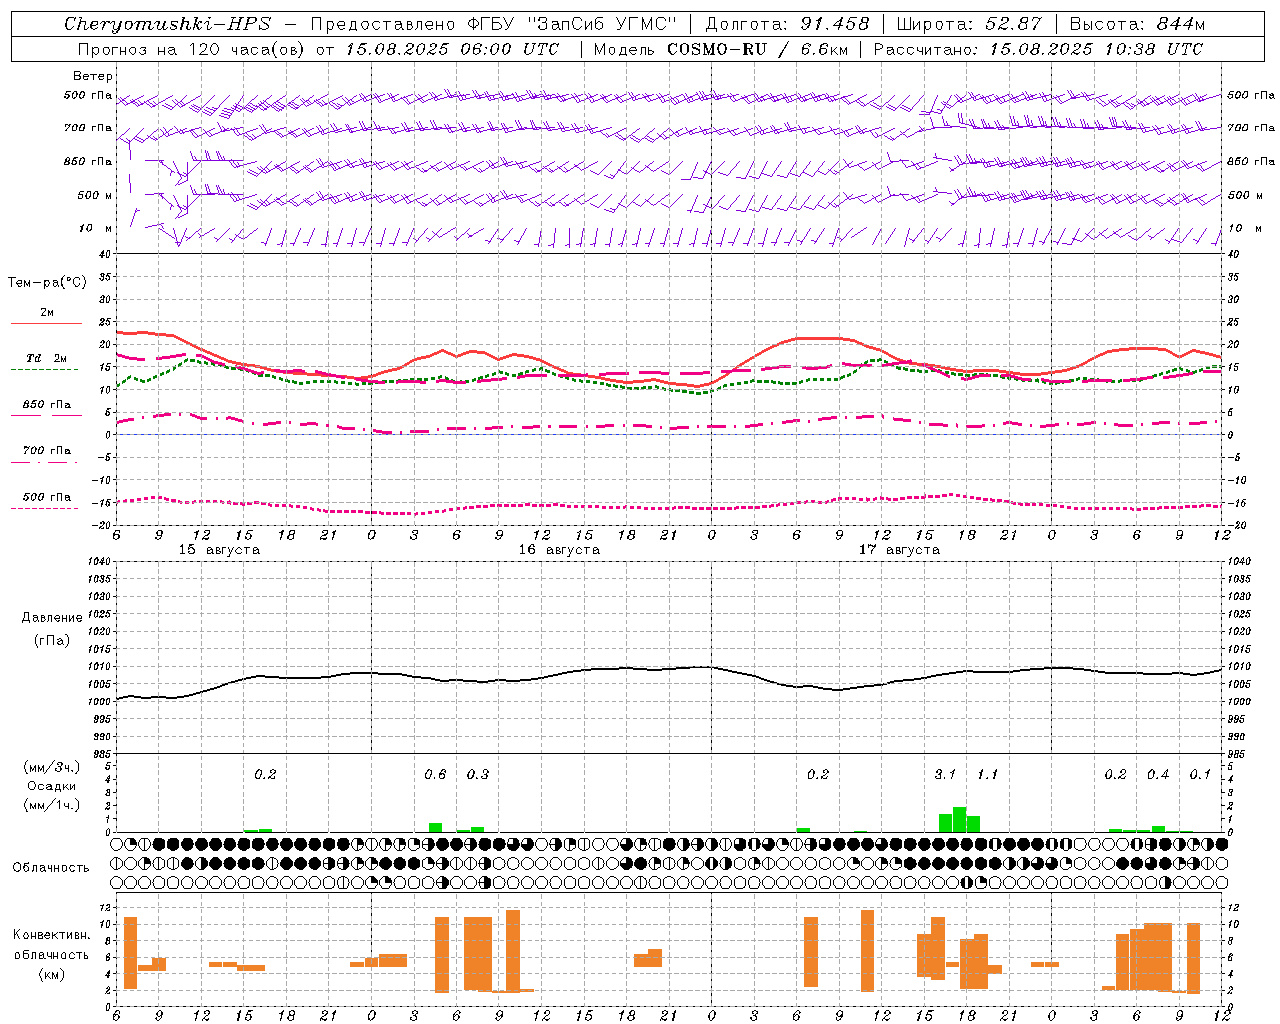Click the precipitation total 1.1
The height and width of the screenshot is (1024, 1280).
click(987, 774)
